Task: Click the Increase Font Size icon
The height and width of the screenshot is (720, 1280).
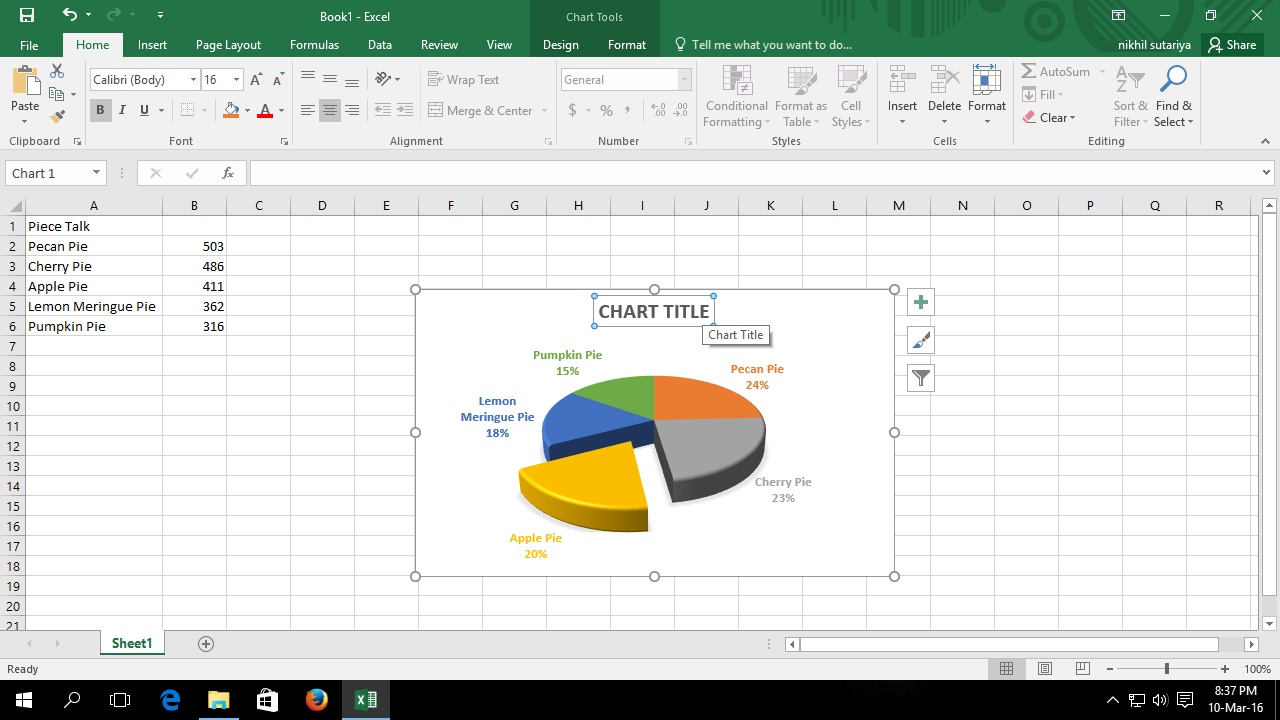Action: 256,80
